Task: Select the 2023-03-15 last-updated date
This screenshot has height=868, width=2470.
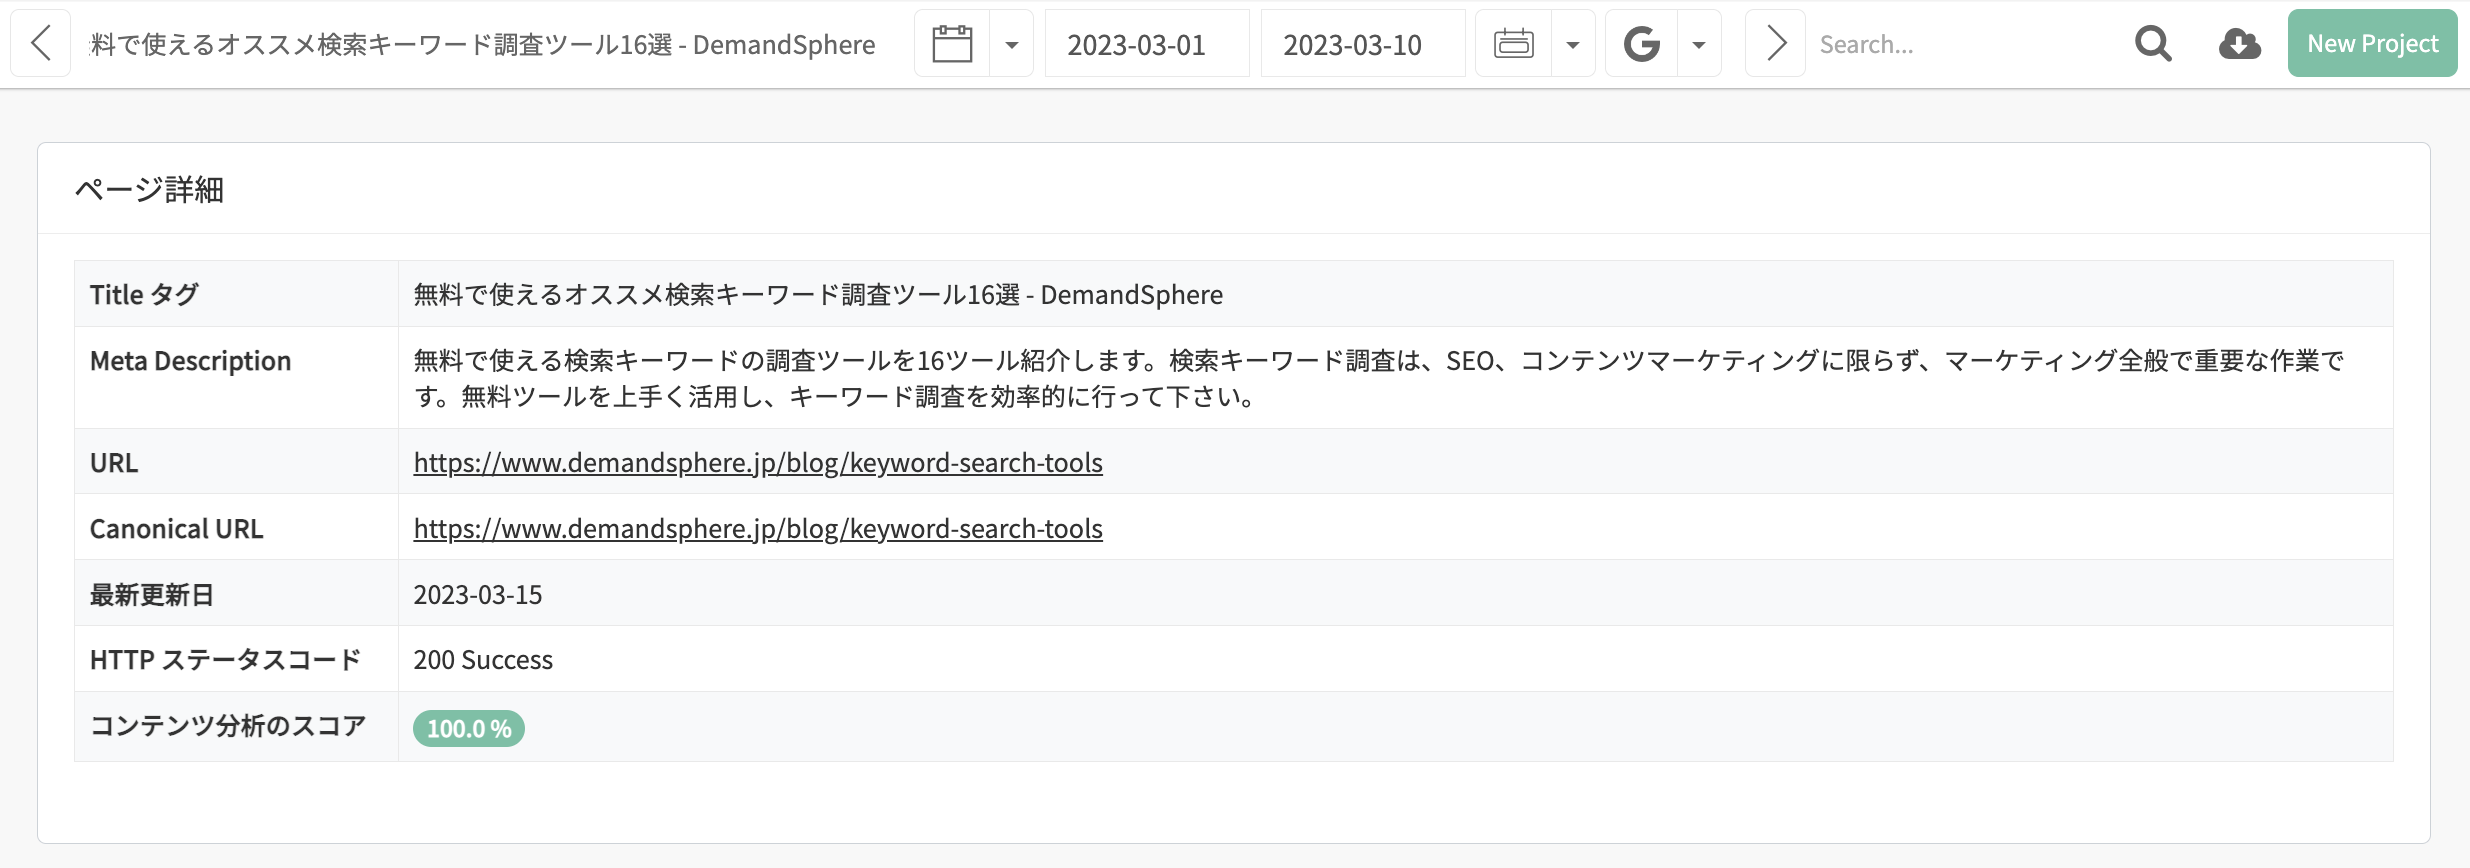Action: click(x=478, y=595)
